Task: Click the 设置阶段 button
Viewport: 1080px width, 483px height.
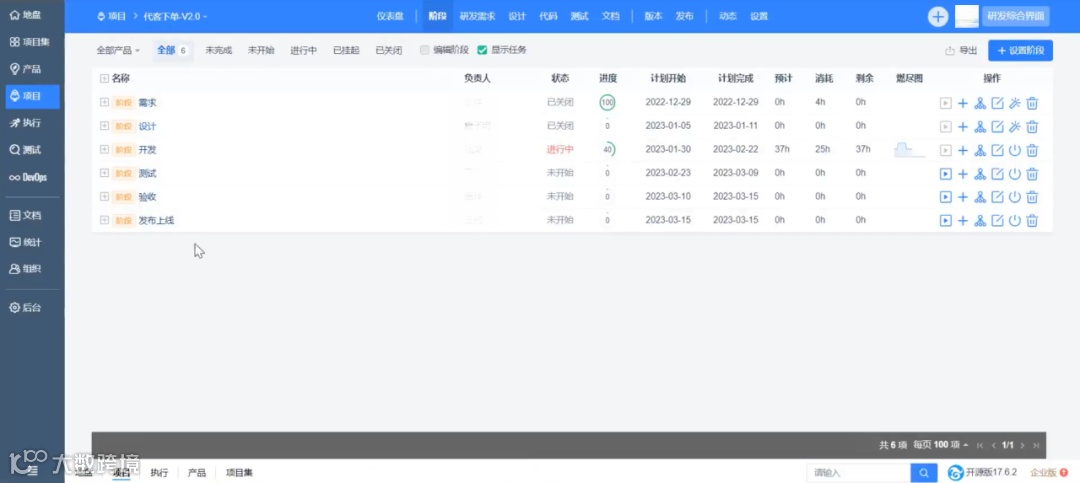Action: [1020, 50]
